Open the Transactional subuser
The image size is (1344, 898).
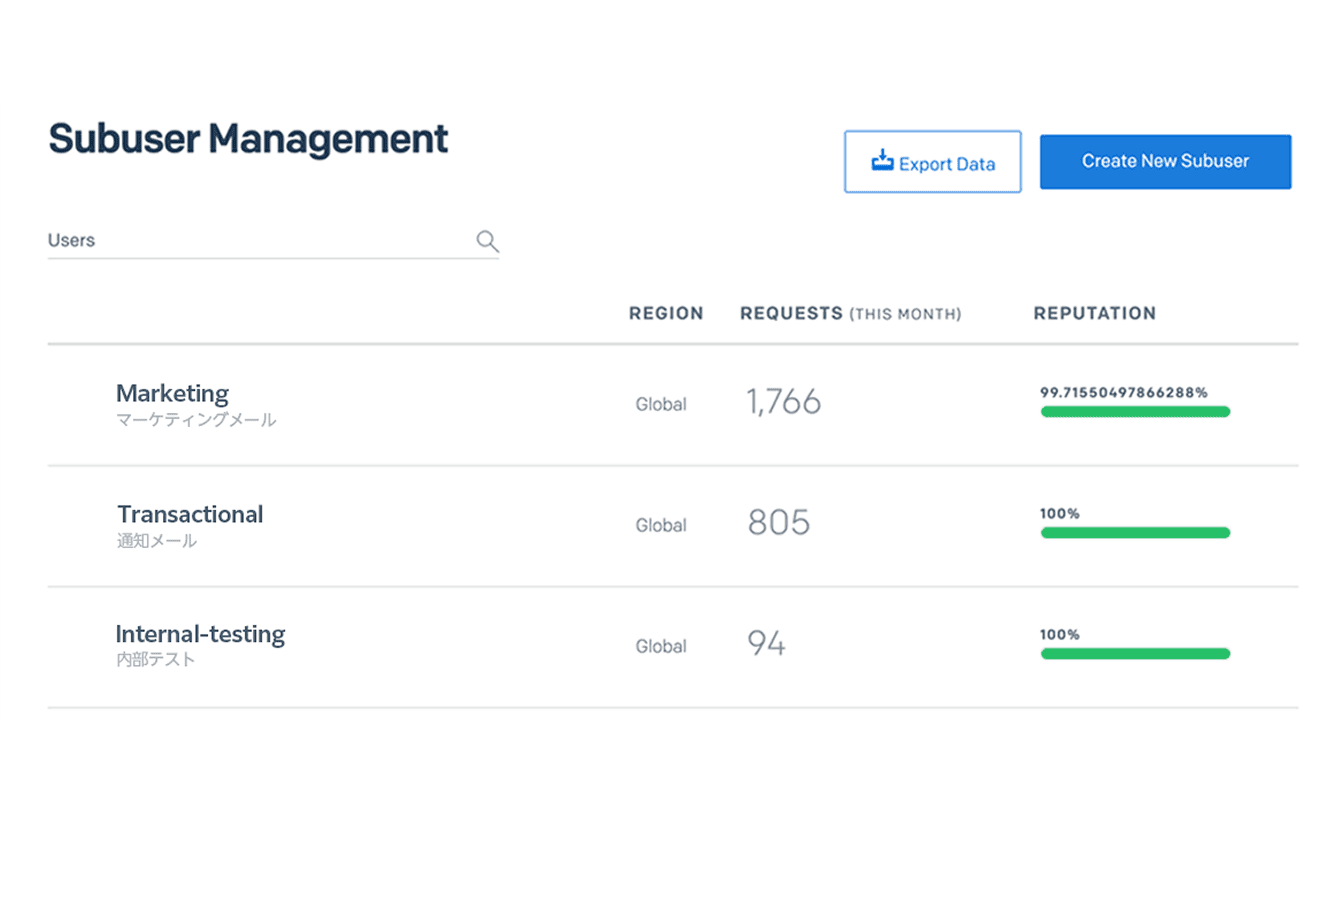click(x=190, y=514)
